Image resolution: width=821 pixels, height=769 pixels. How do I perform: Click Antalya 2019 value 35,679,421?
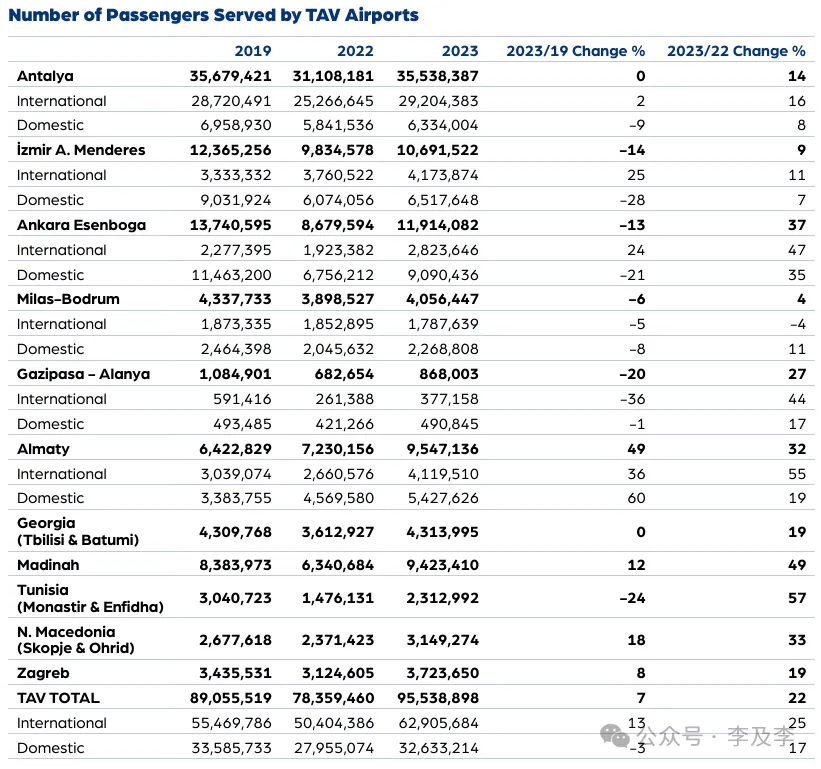[230, 76]
